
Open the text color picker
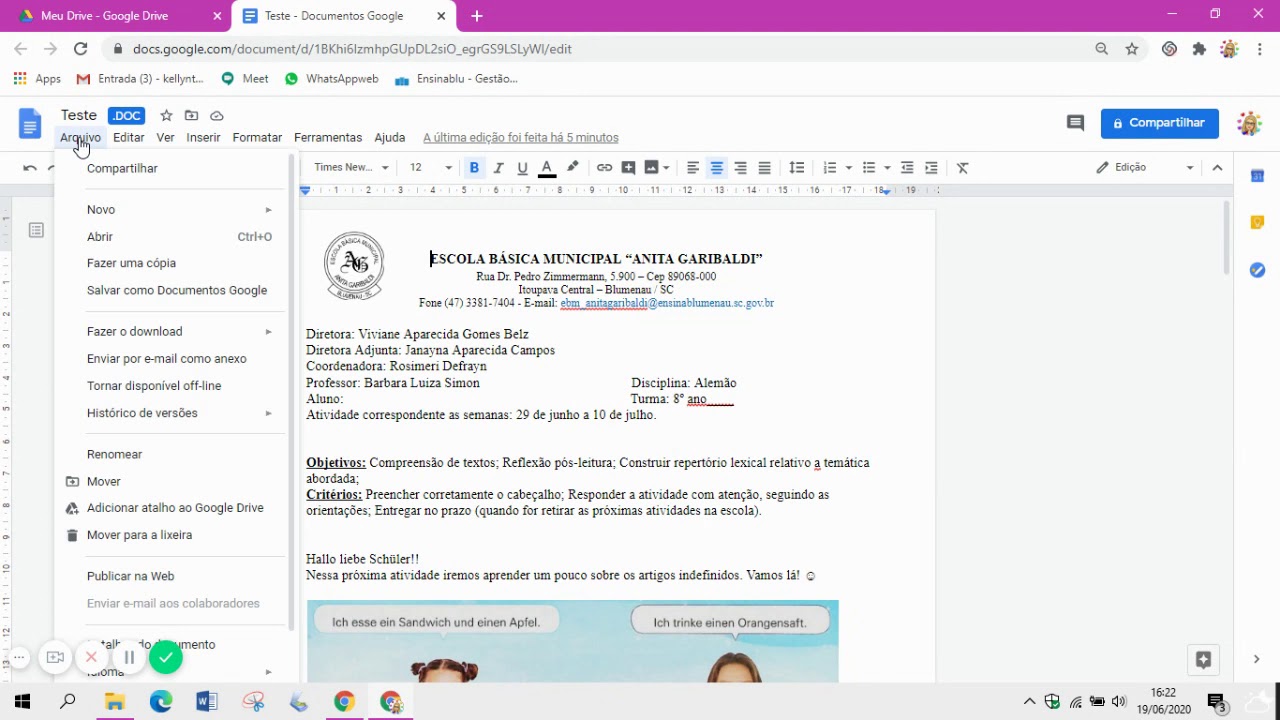pos(547,168)
